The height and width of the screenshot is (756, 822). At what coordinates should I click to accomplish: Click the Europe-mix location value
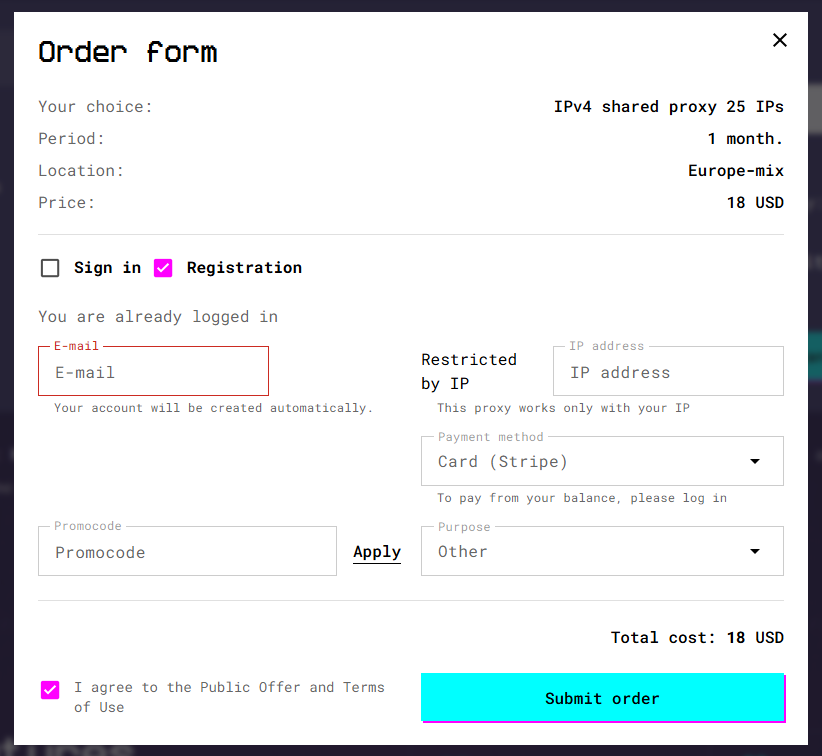[736, 170]
